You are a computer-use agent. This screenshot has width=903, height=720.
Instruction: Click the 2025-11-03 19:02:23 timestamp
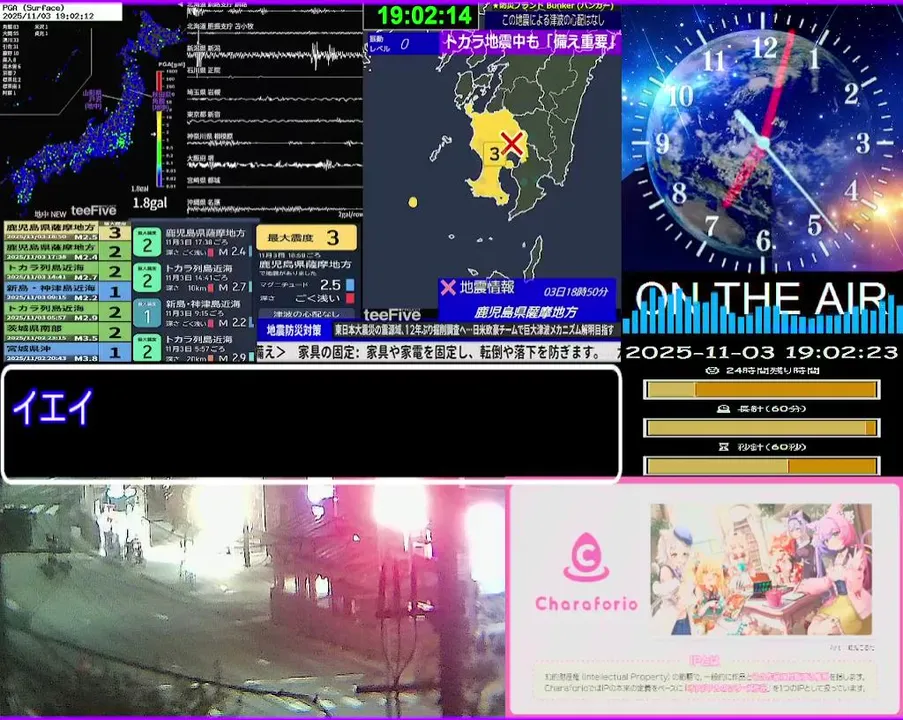[761, 352]
